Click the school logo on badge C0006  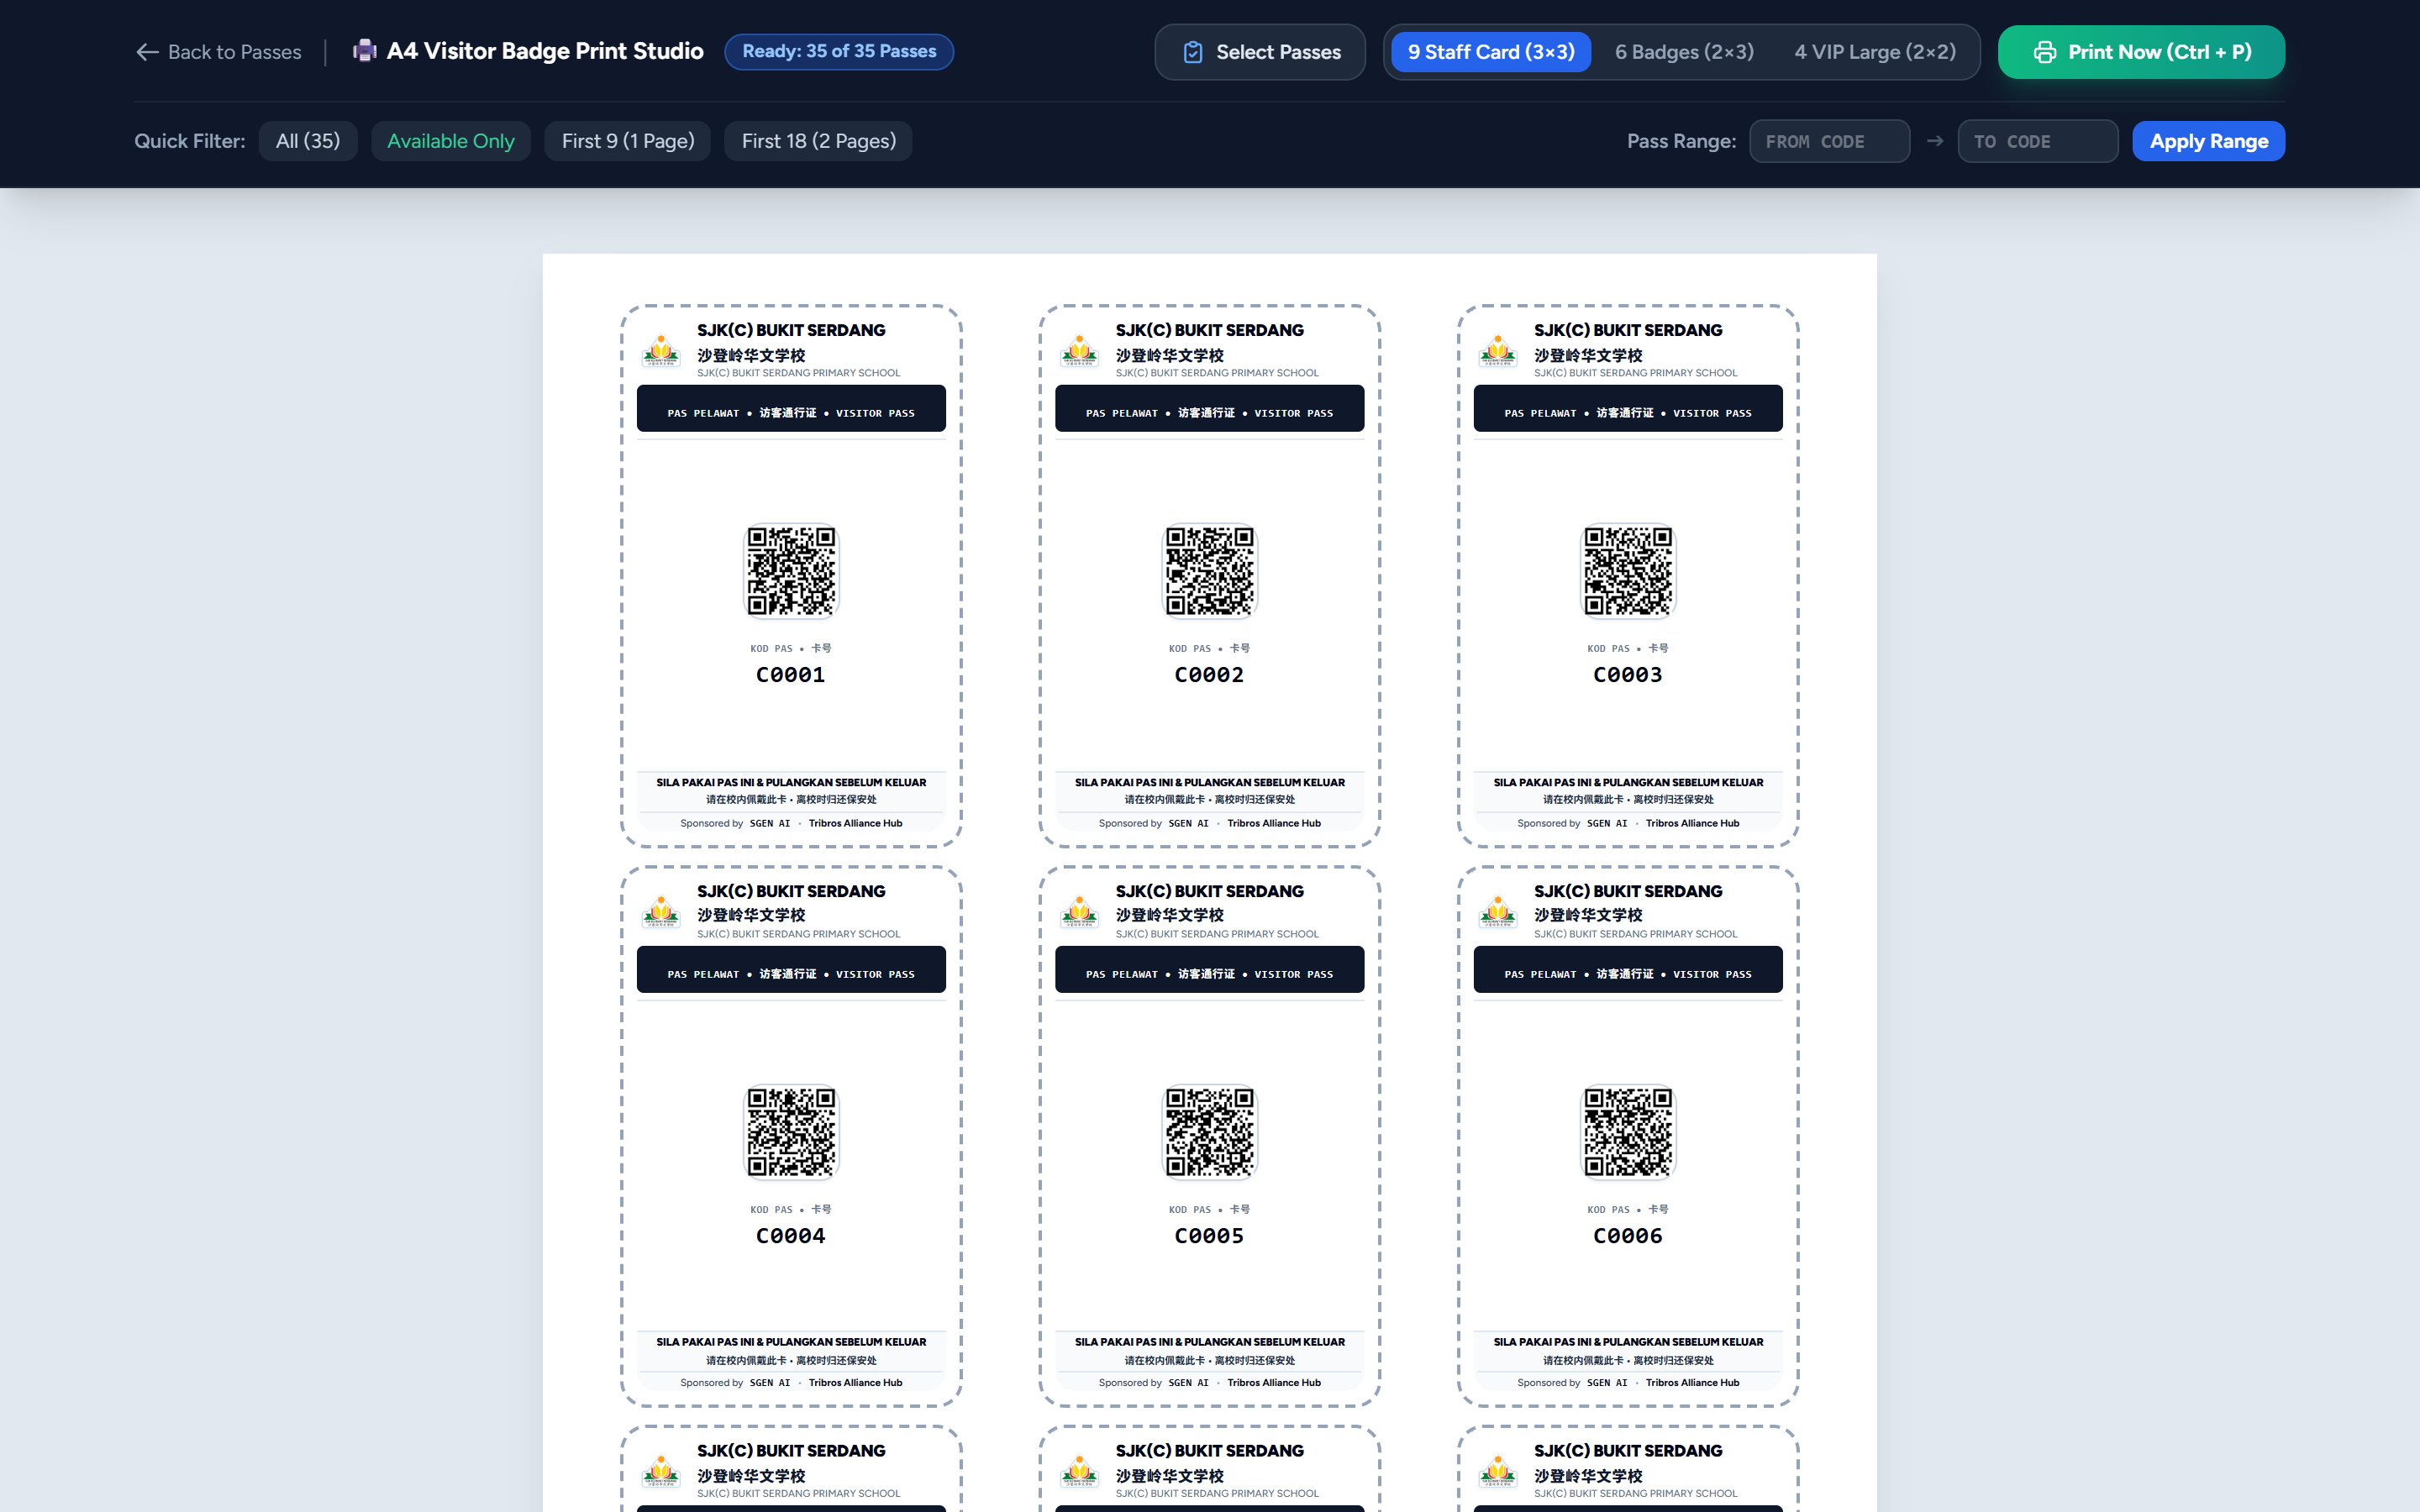click(x=1498, y=912)
